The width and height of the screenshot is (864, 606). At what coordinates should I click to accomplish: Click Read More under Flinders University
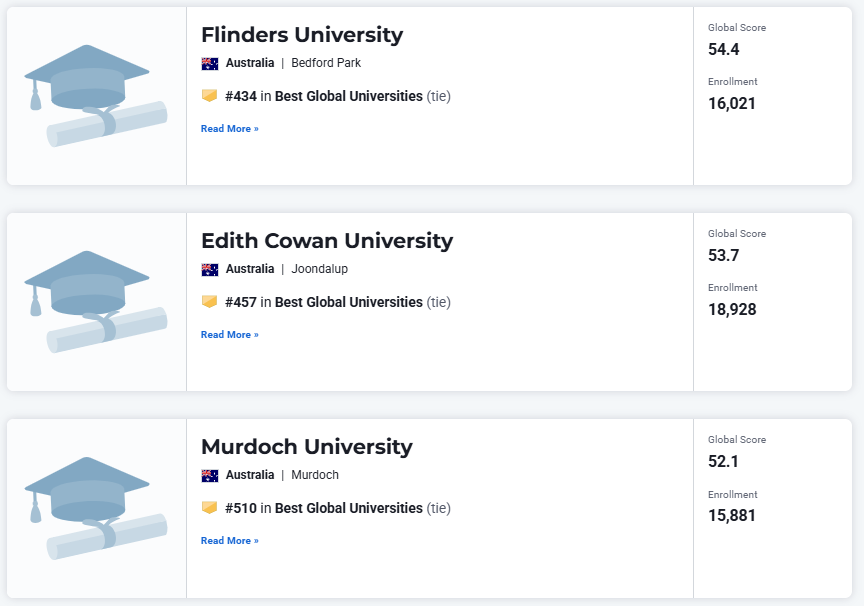pyautogui.click(x=230, y=128)
